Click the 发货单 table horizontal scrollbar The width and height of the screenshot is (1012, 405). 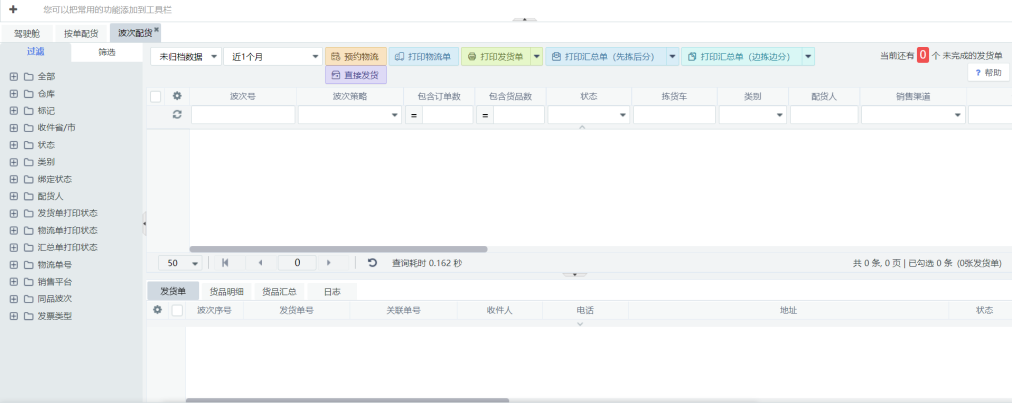click(x=347, y=400)
